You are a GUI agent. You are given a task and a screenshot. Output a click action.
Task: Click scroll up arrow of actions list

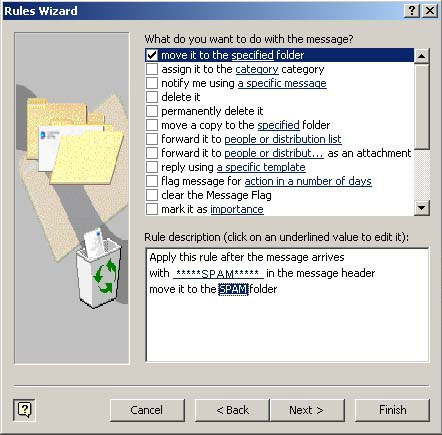click(x=422, y=56)
